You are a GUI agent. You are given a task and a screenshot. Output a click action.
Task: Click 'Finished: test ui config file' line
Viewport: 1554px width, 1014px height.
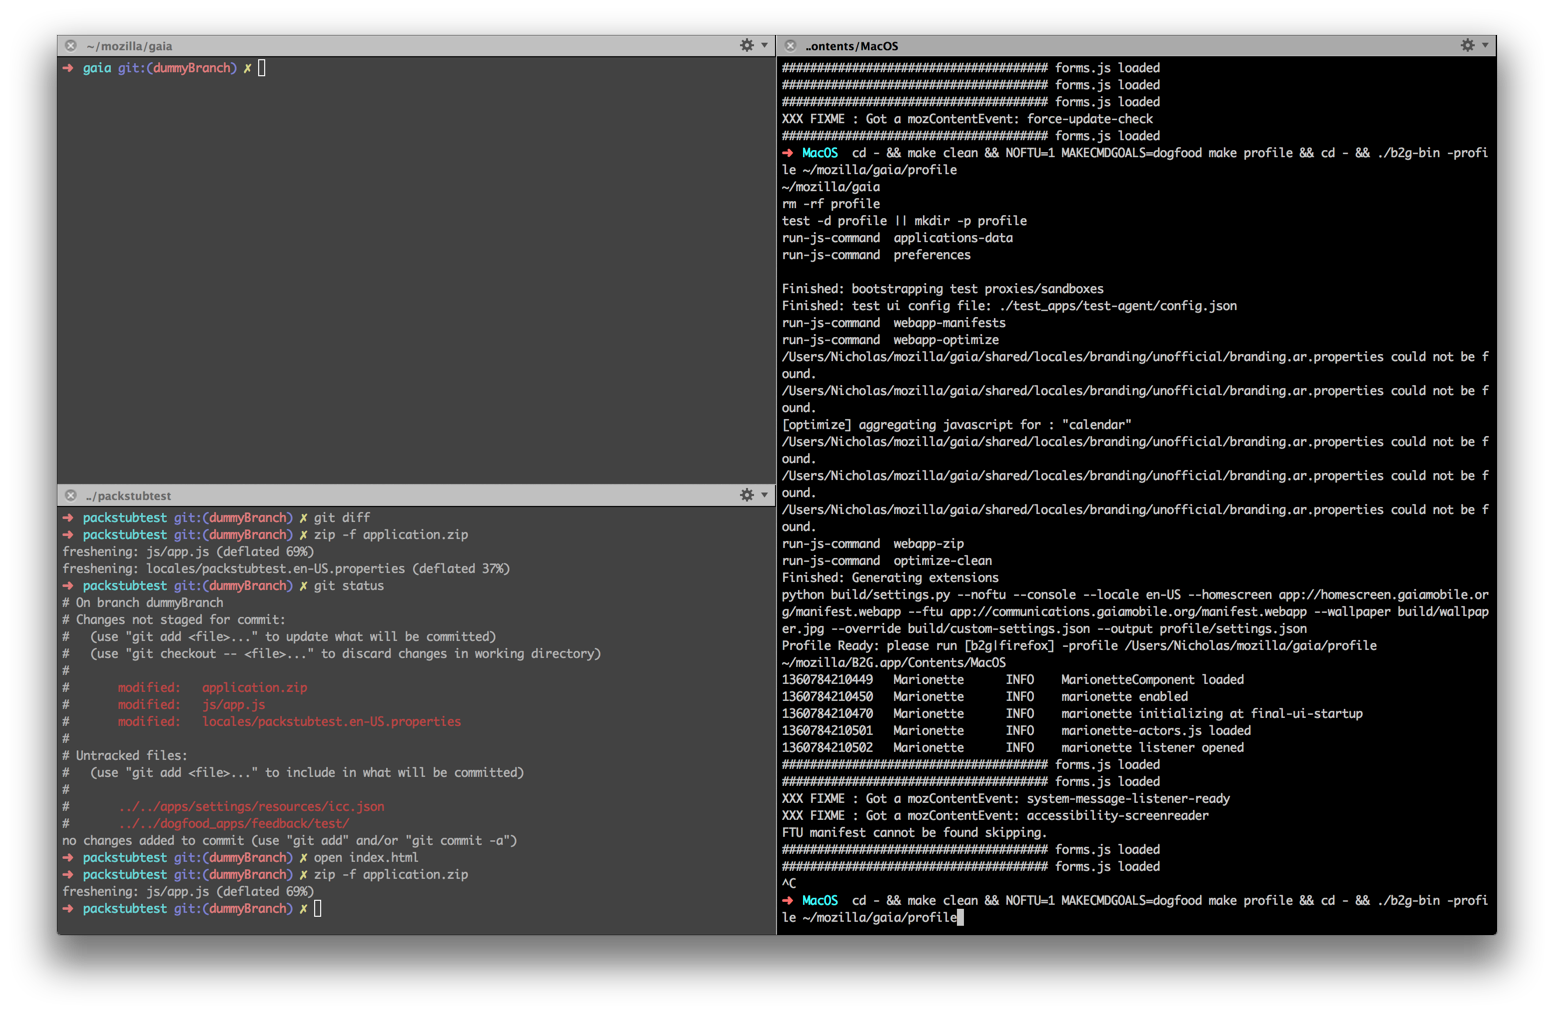[1009, 306]
